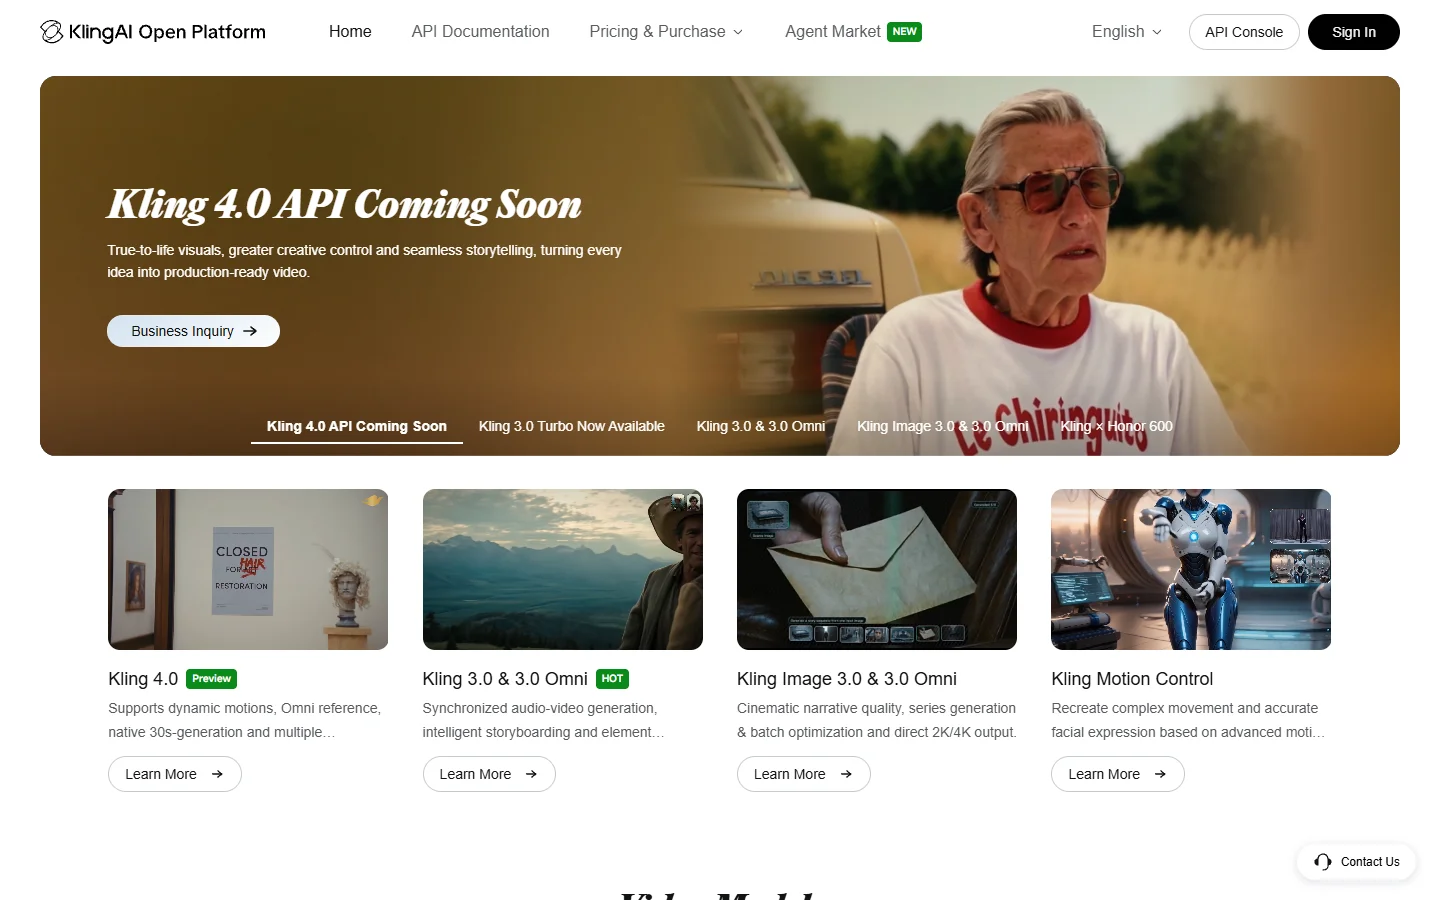Switch to Kling 3.0 & 3.0 Omni banner tab
Viewport: 1440px width, 900px height.
point(761,426)
